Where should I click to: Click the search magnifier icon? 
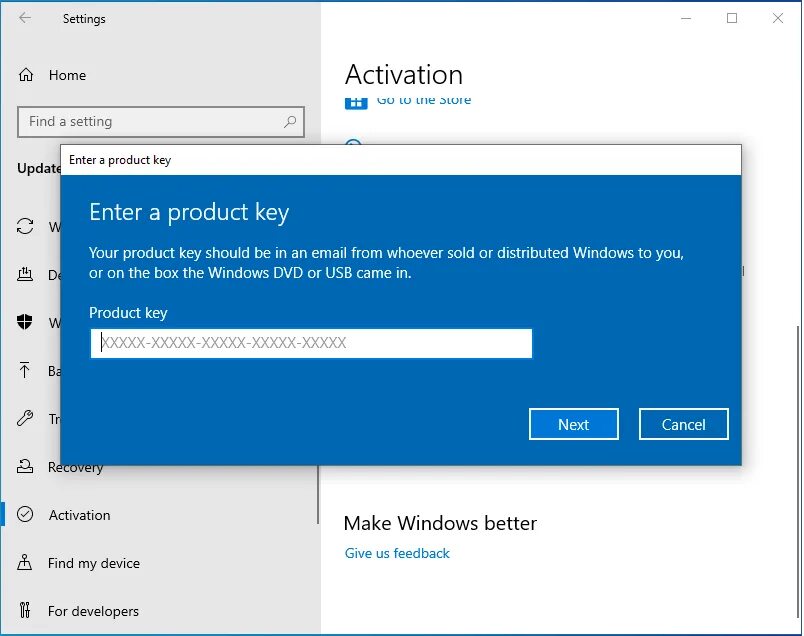[290, 122]
